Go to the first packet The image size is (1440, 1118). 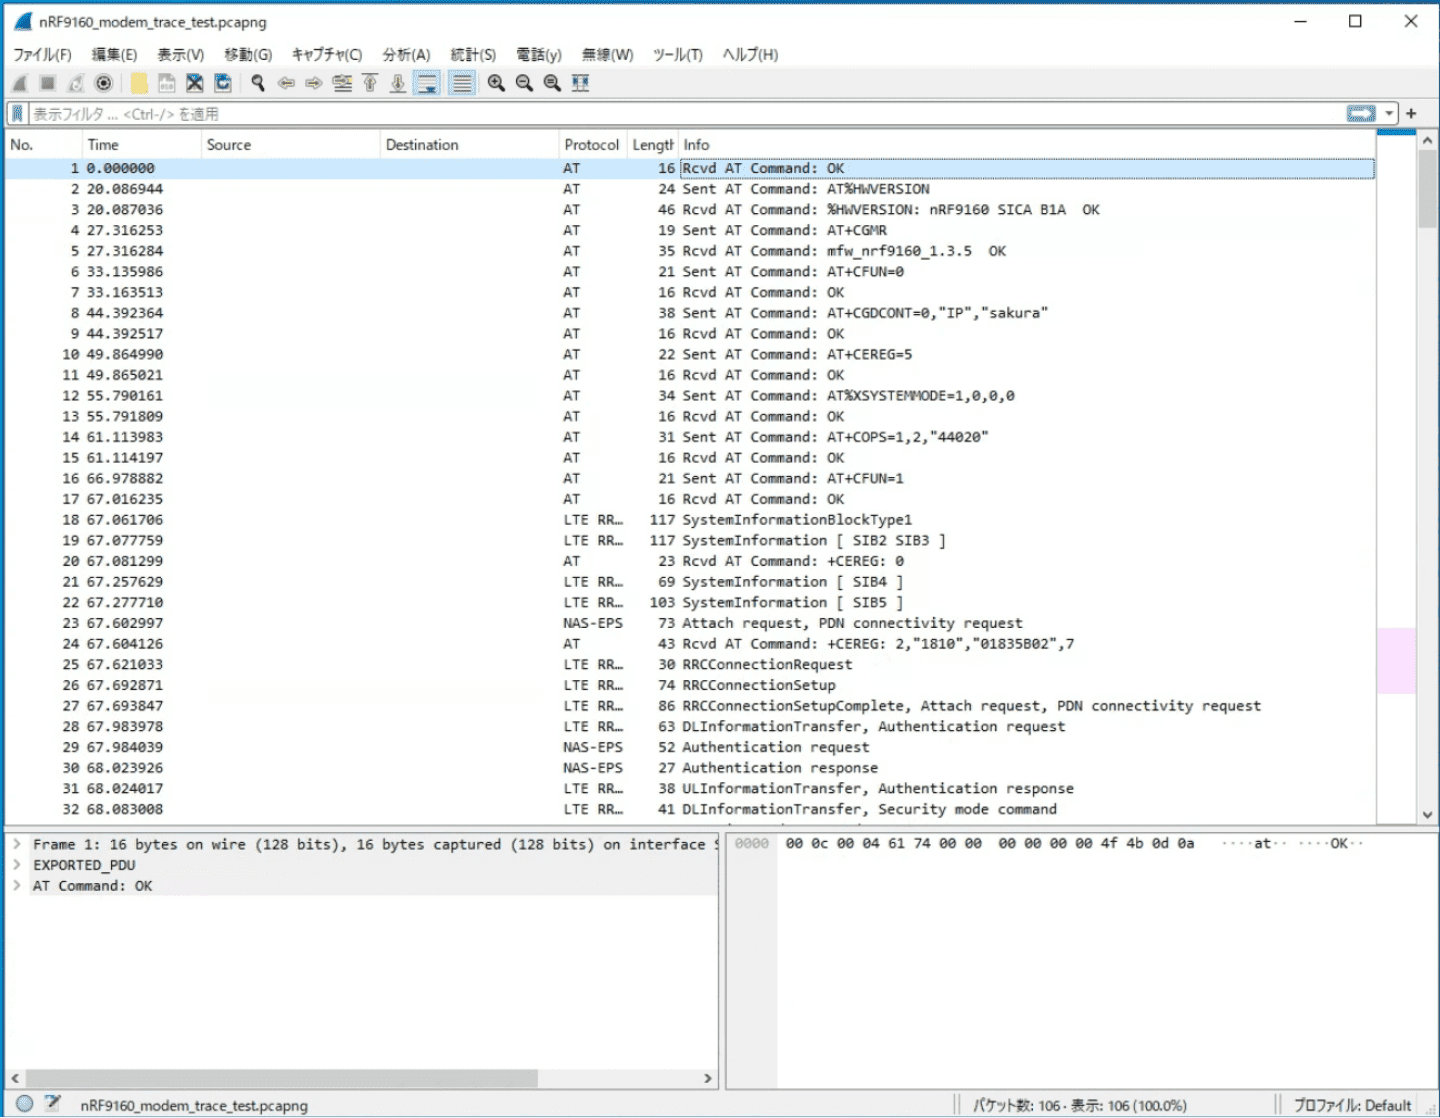tap(370, 83)
